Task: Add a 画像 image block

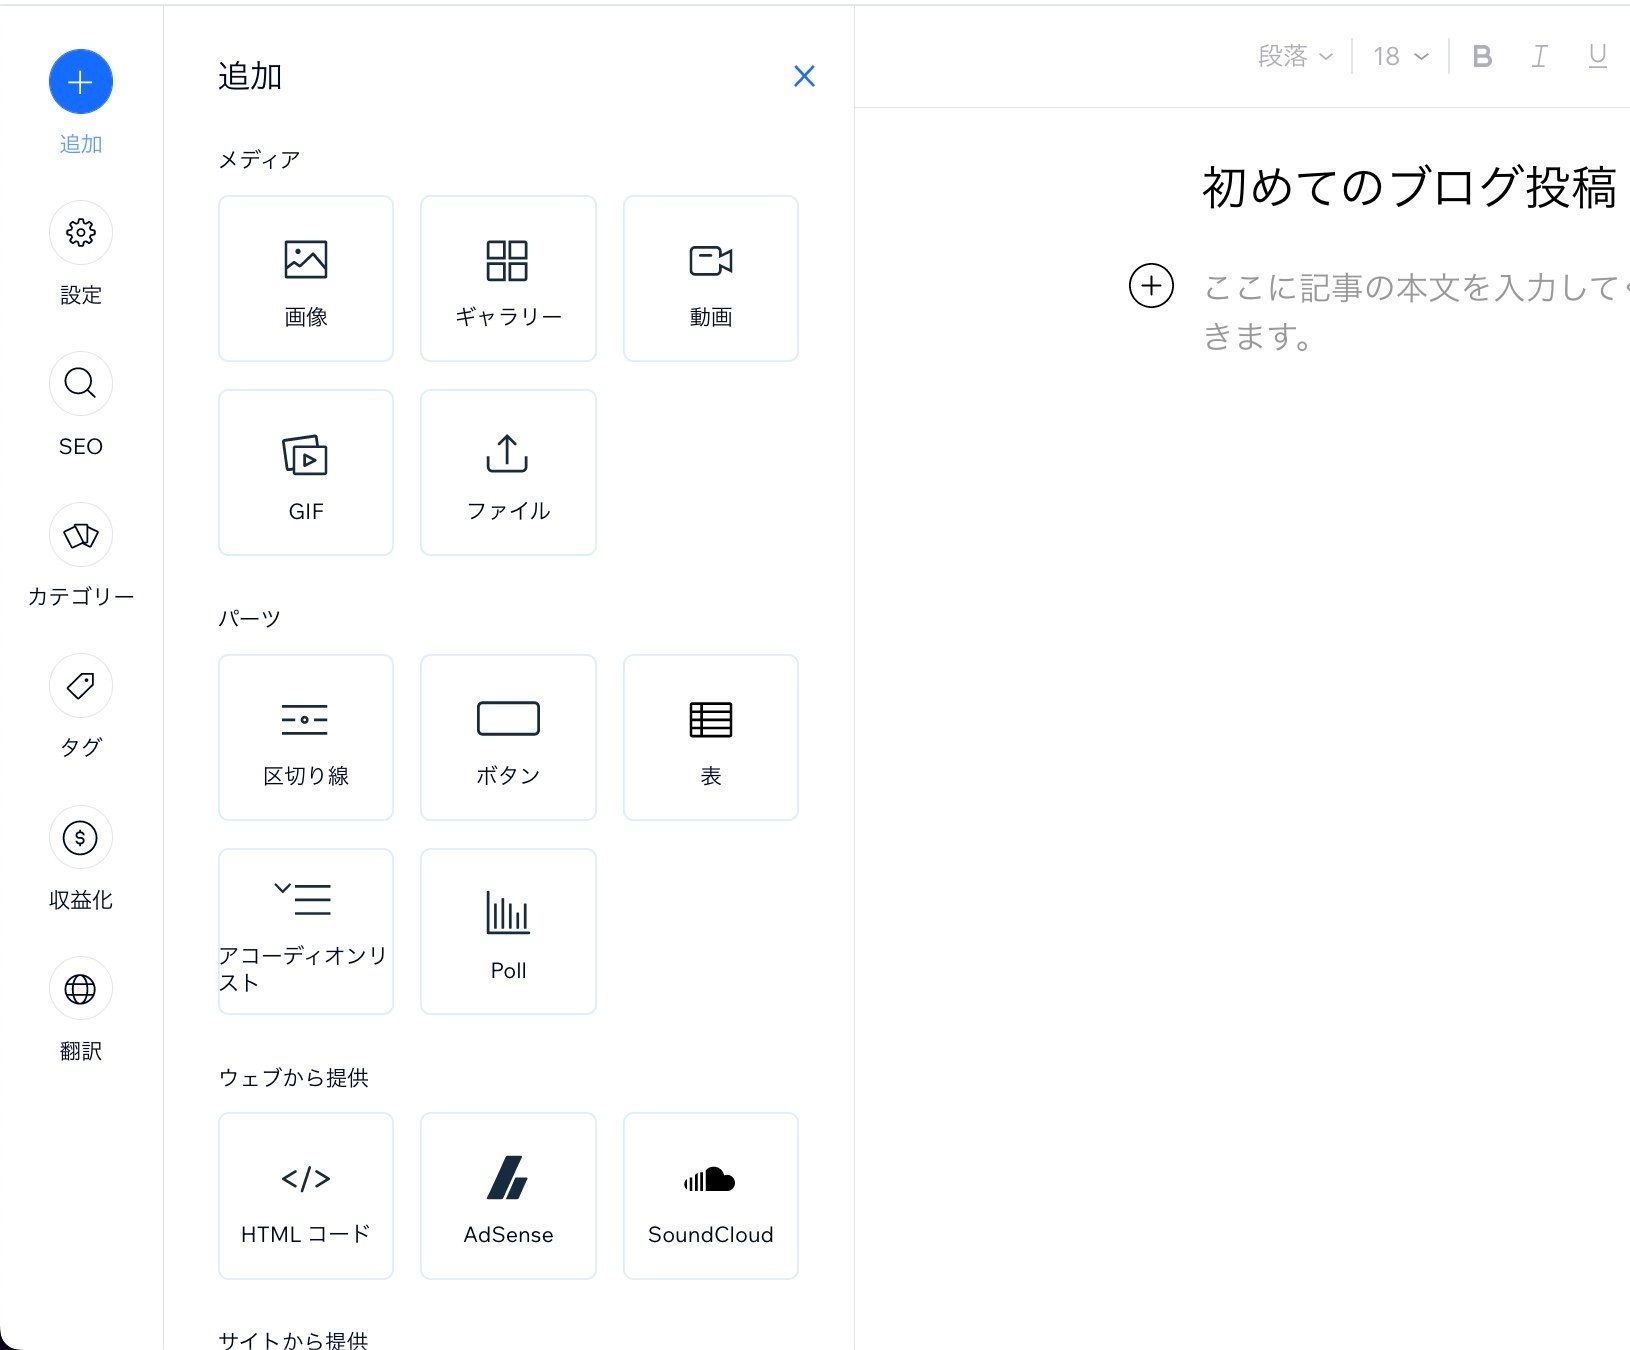Action: click(306, 278)
